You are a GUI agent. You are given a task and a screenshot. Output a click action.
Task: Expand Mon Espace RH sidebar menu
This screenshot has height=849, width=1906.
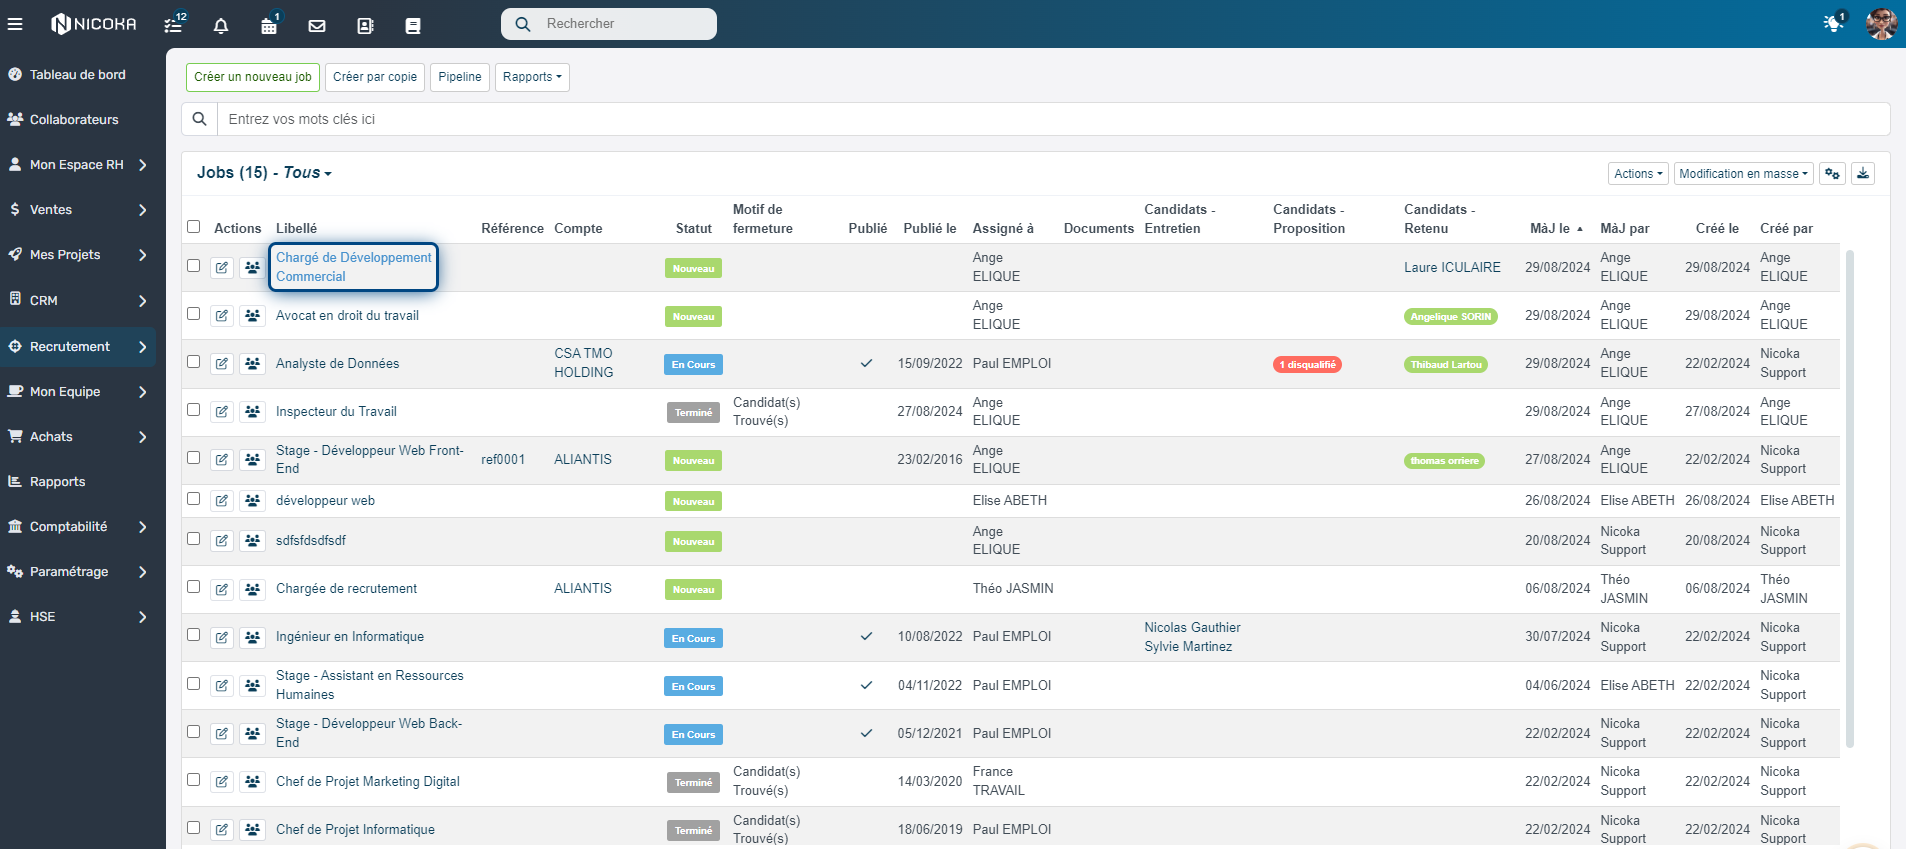click(x=78, y=165)
